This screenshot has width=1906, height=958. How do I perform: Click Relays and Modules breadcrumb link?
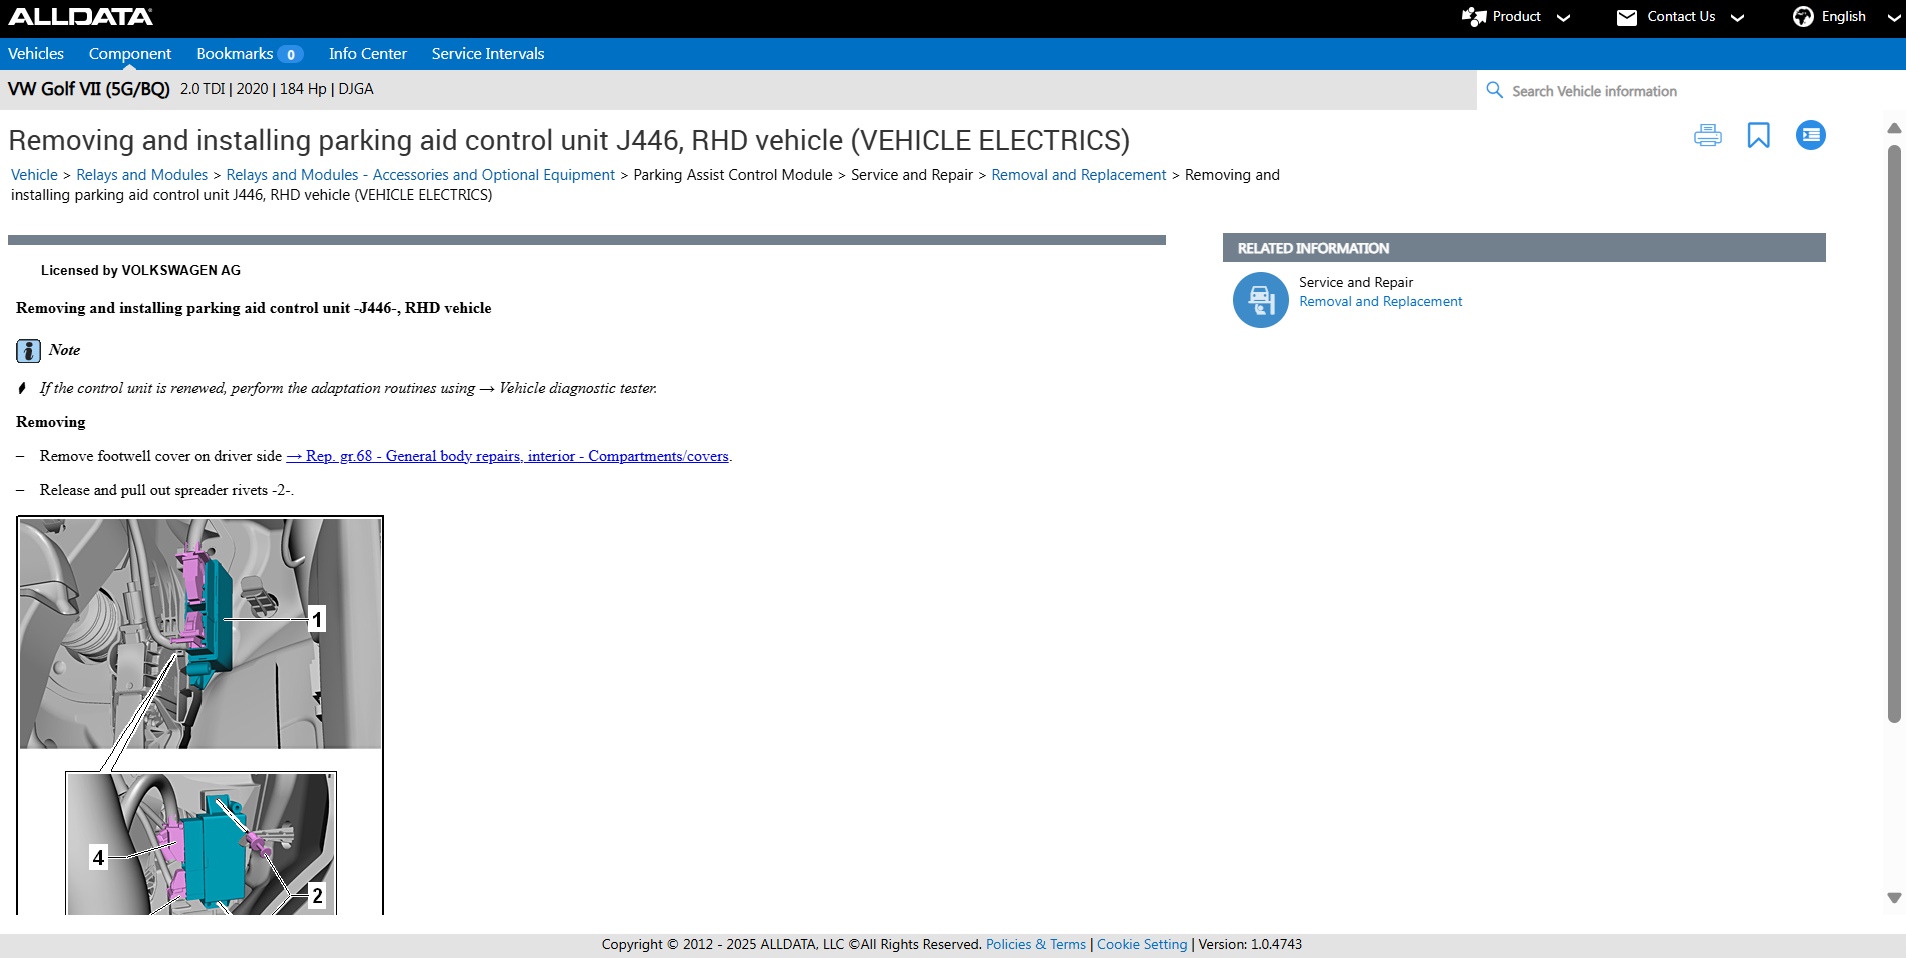click(142, 175)
